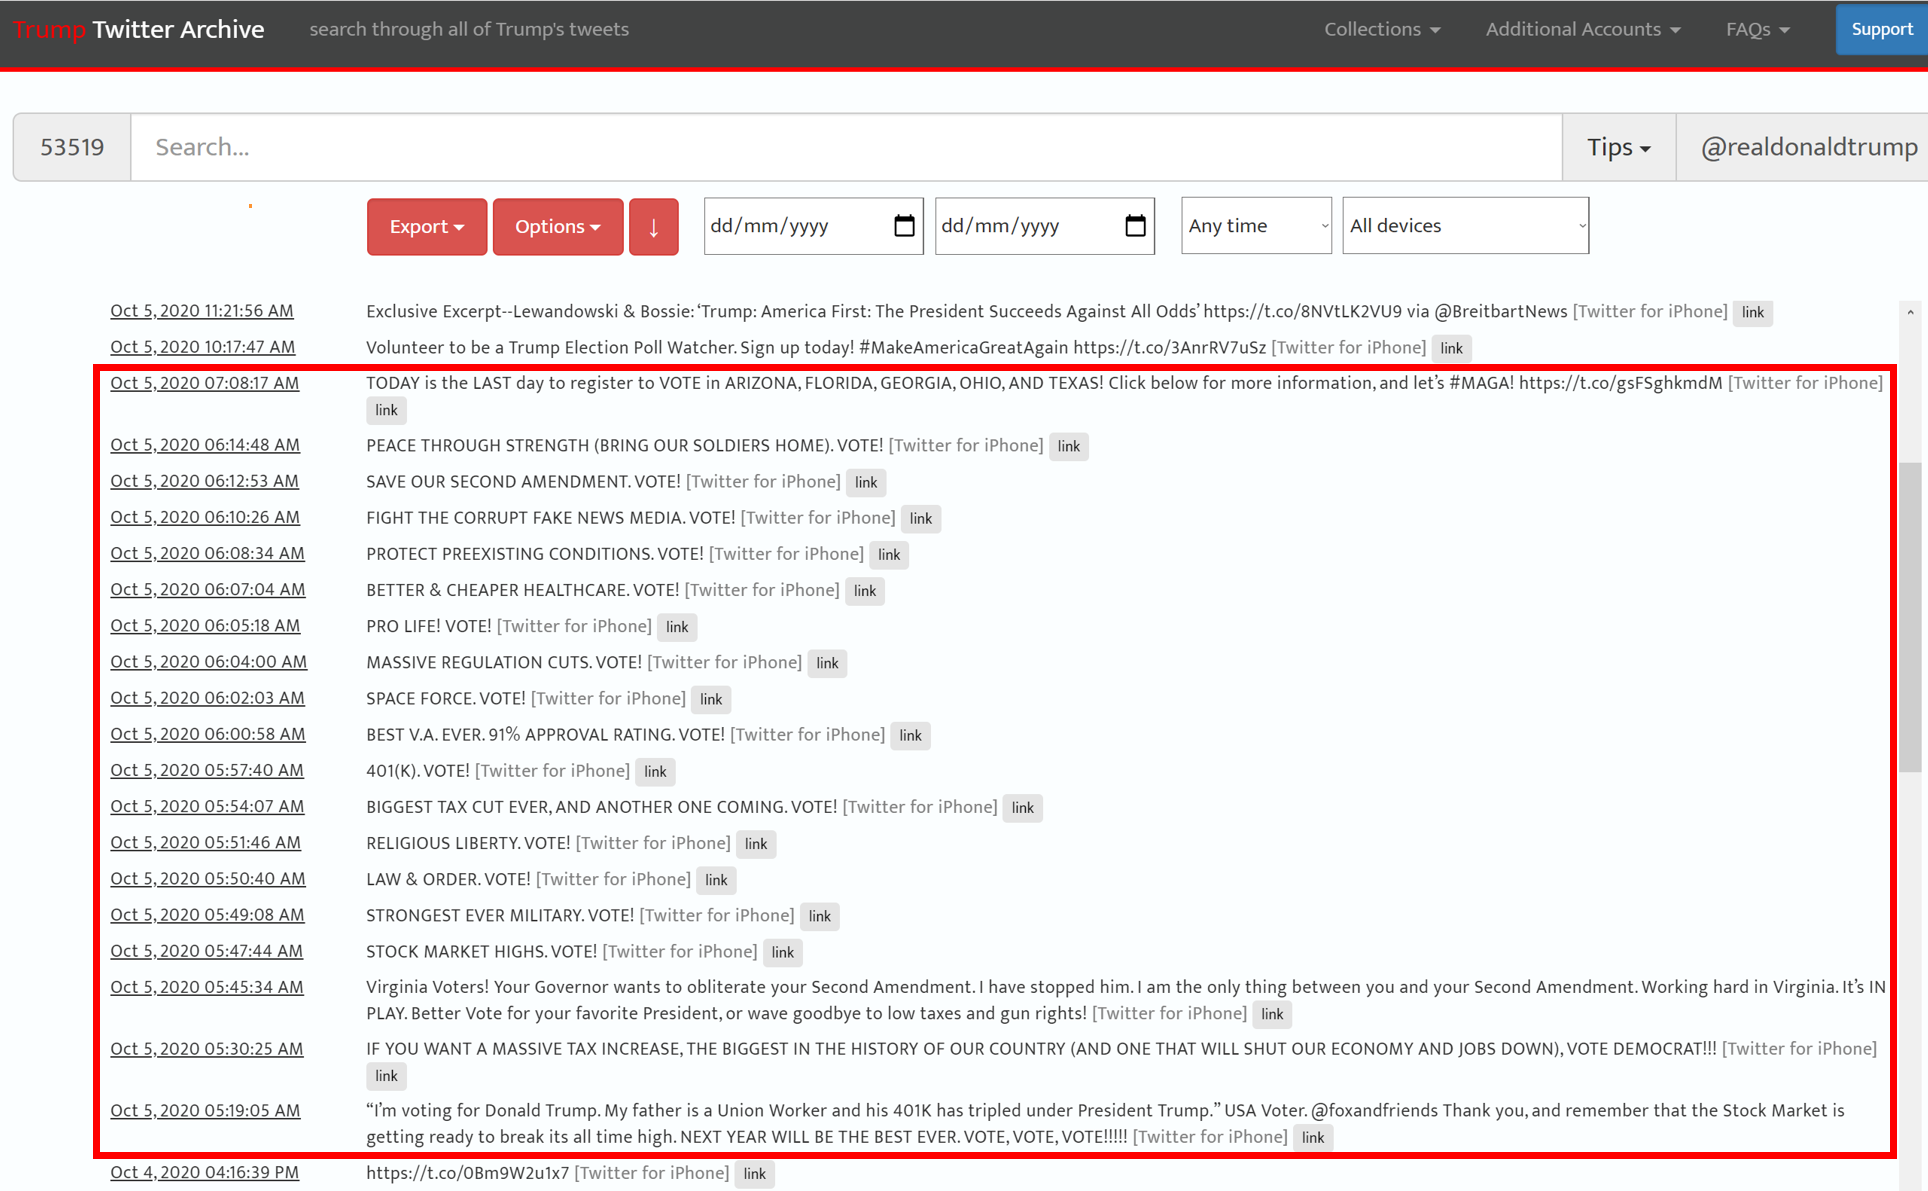Open tweet dated Oct 5, 2020 05:19:05 AM
This screenshot has height=1191, width=1928.
click(x=205, y=1110)
